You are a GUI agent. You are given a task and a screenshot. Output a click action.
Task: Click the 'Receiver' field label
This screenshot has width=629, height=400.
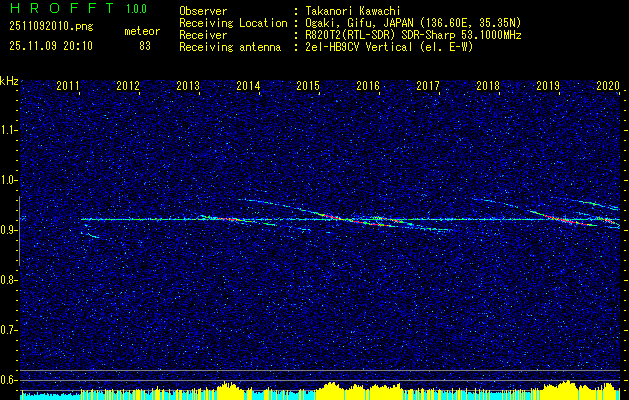point(203,35)
